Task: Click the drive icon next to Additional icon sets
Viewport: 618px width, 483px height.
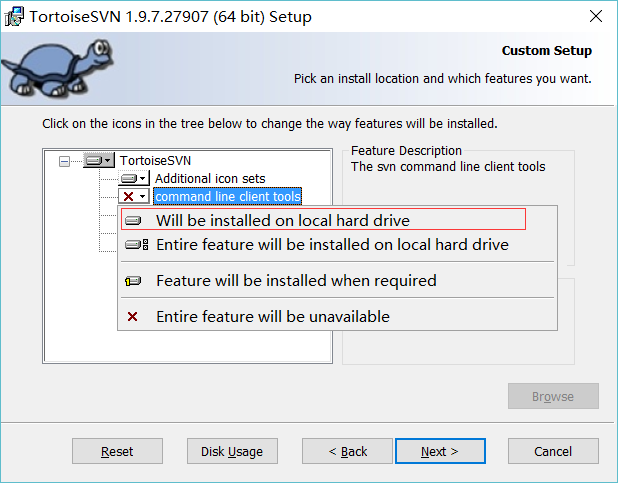Action: tap(128, 179)
